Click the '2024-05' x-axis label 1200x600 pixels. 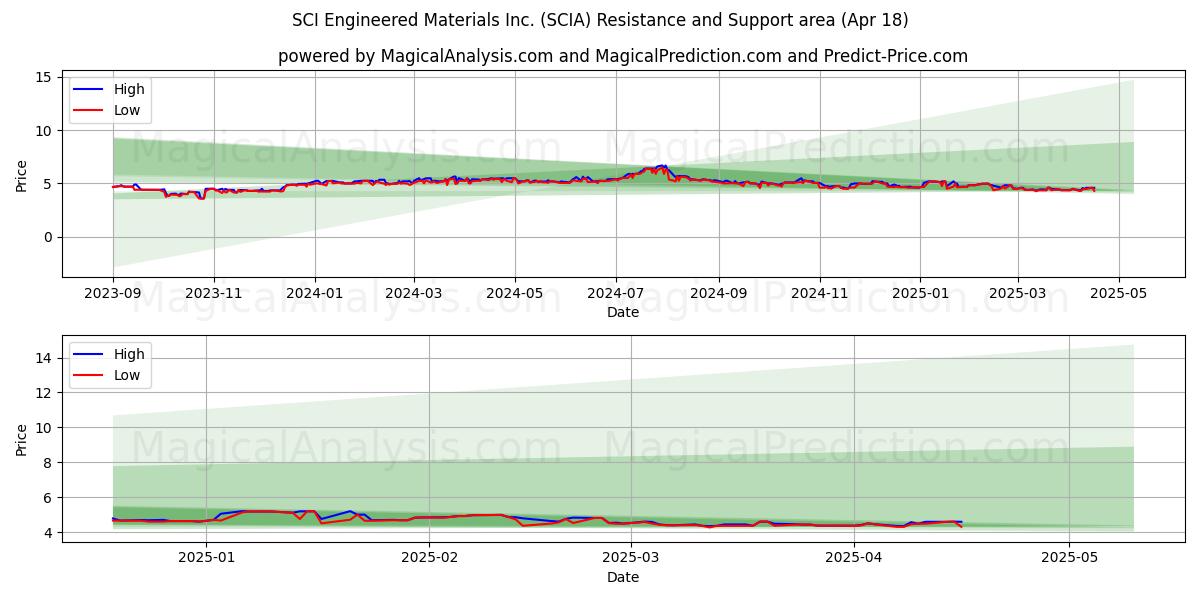pos(515,294)
